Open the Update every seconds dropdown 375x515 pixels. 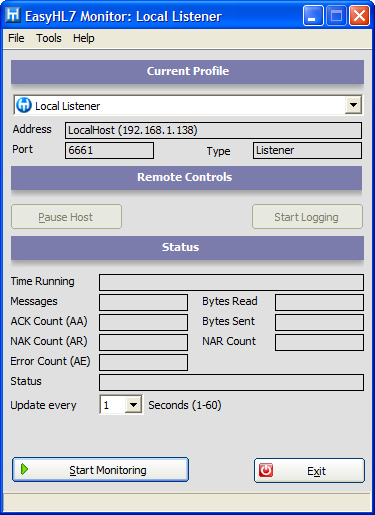click(133, 405)
